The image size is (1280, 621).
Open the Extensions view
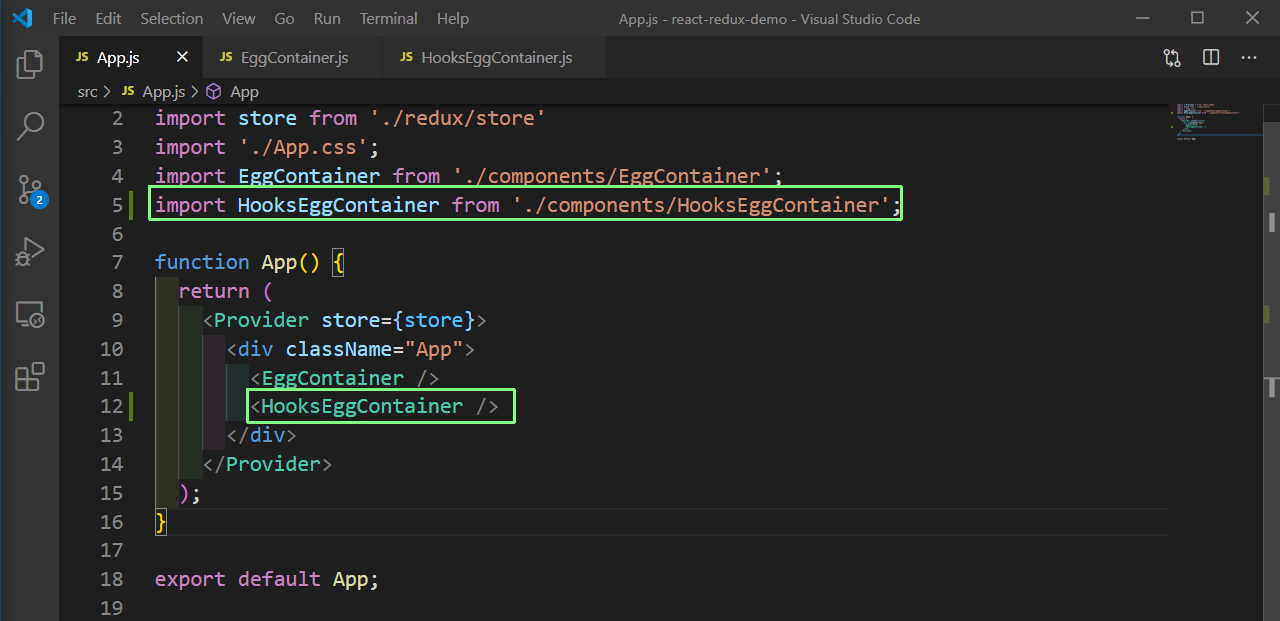click(x=30, y=376)
